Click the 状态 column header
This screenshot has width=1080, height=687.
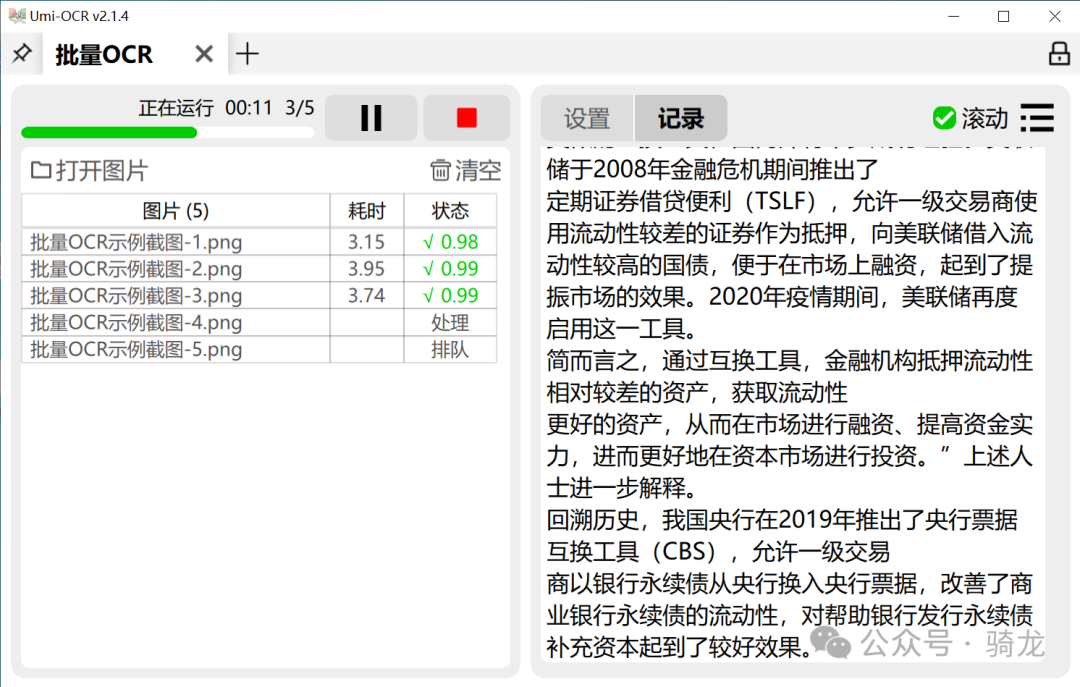[x=450, y=211]
